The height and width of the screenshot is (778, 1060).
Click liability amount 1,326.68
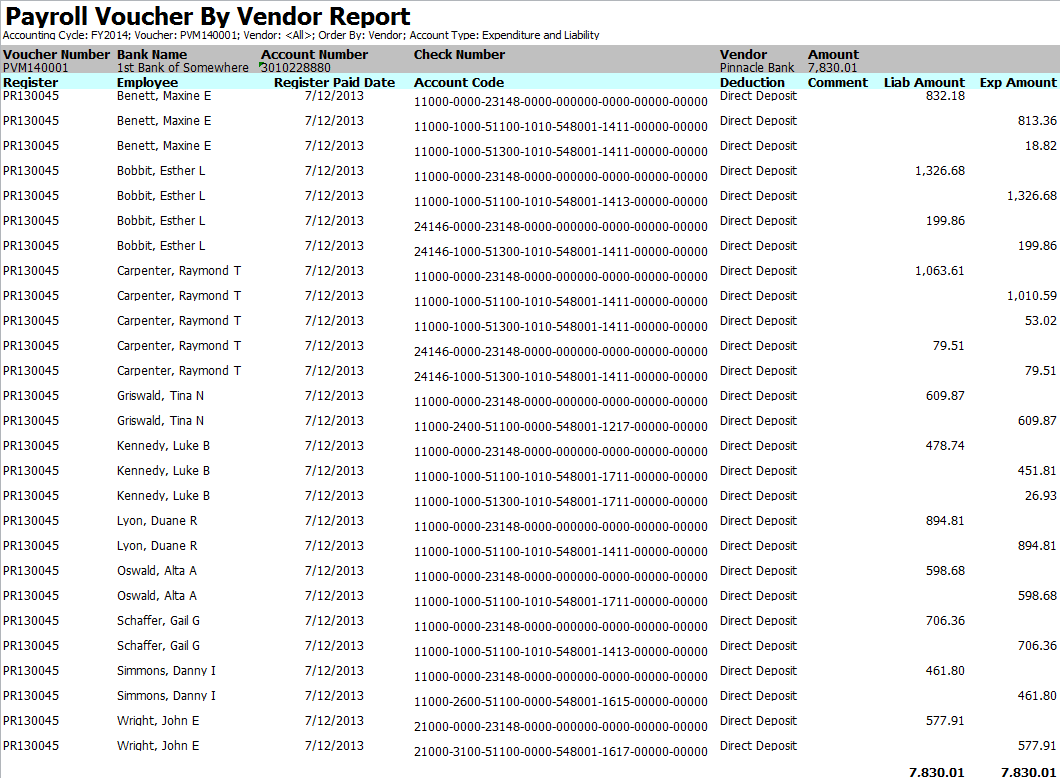(x=940, y=170)
